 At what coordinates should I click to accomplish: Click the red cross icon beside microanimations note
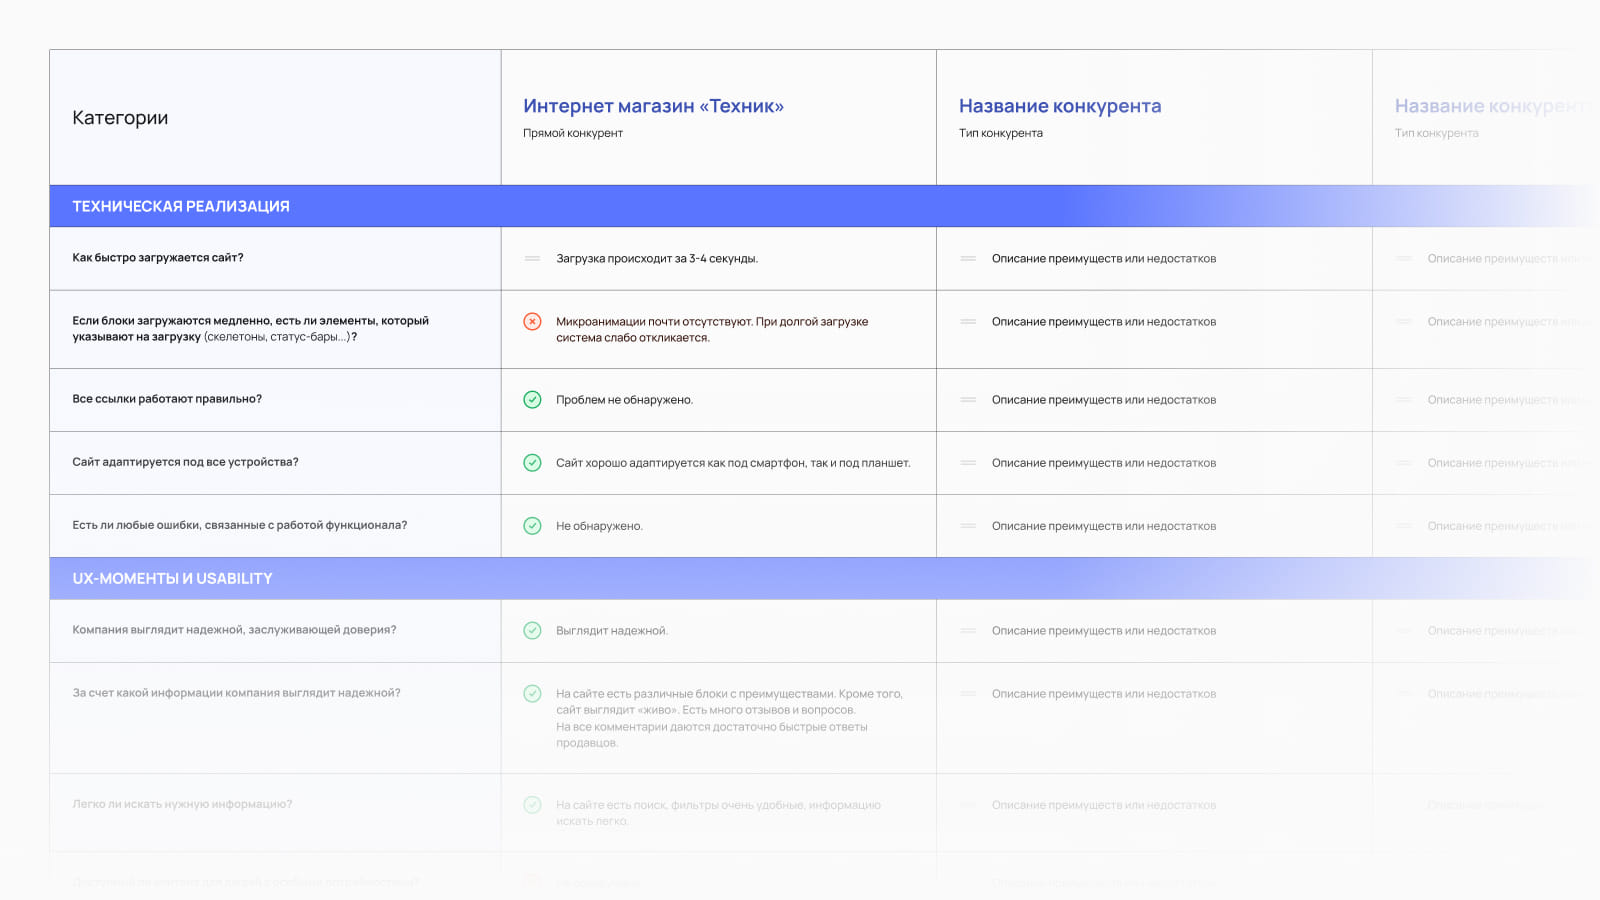point(532,322)
